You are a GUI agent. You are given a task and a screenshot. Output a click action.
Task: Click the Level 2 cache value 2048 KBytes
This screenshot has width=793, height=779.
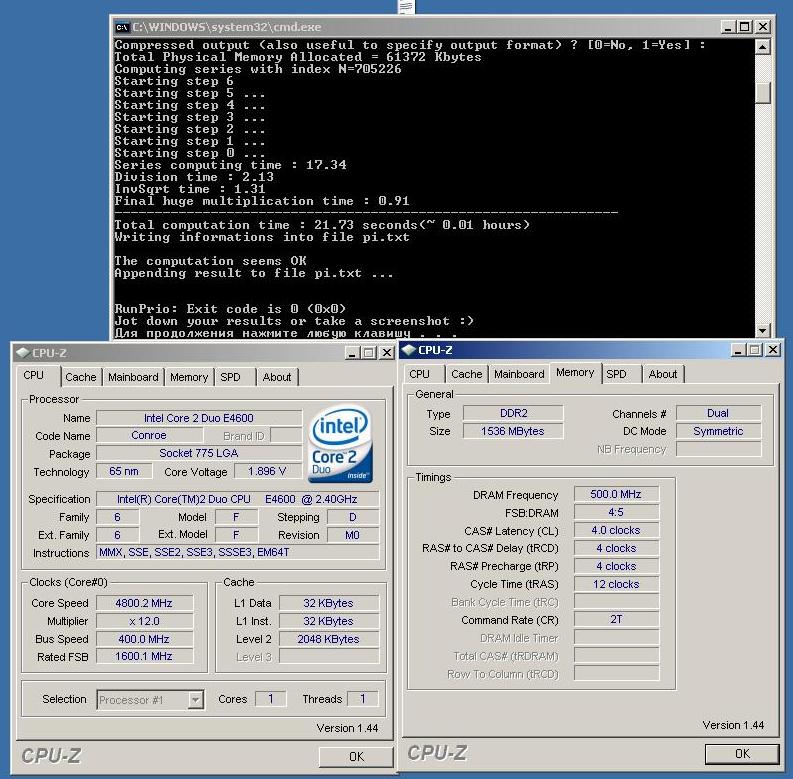[328, 639]
